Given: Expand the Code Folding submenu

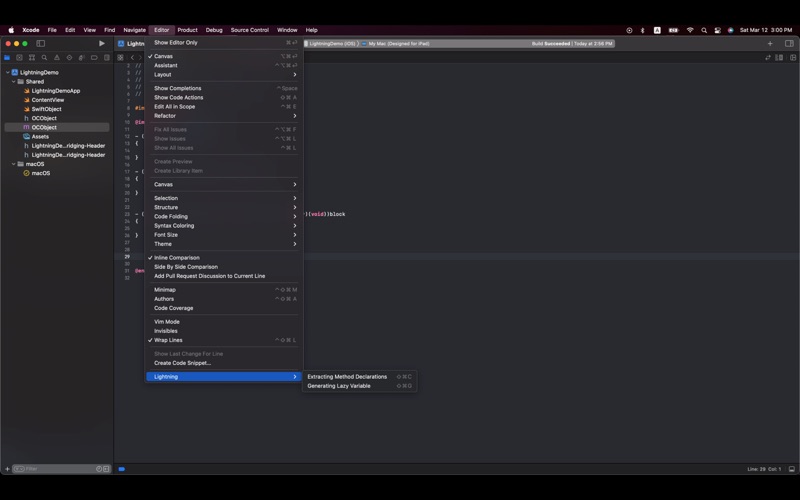Looking at the screenshot, I should 223,216.
